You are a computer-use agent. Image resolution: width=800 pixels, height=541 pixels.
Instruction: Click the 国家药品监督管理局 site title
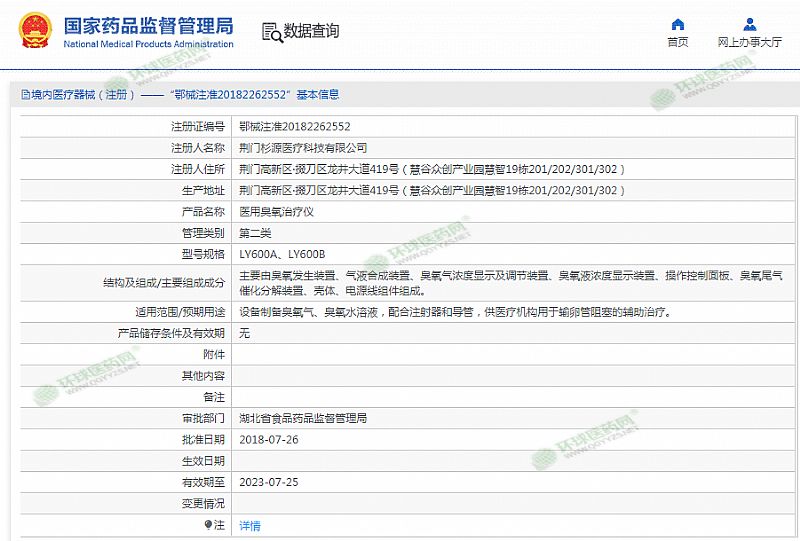(x=148, y=25)
